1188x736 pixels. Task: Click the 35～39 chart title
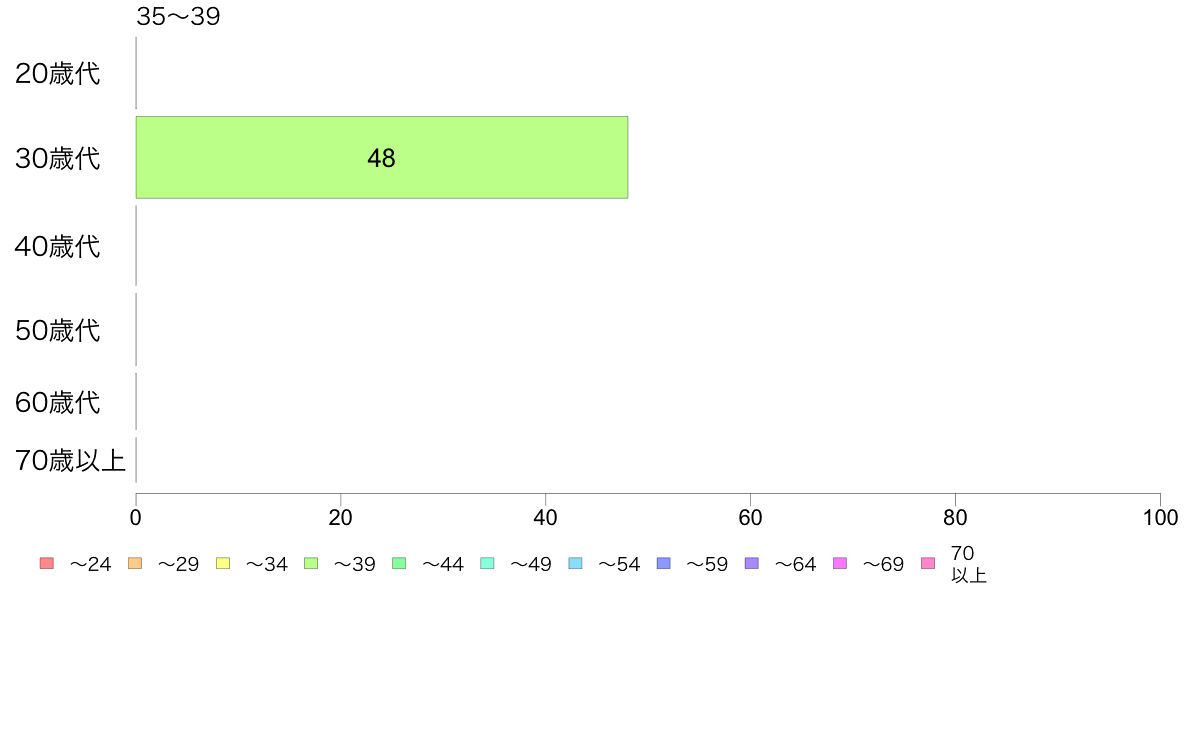pyautogui.click(x=178, y=16)
